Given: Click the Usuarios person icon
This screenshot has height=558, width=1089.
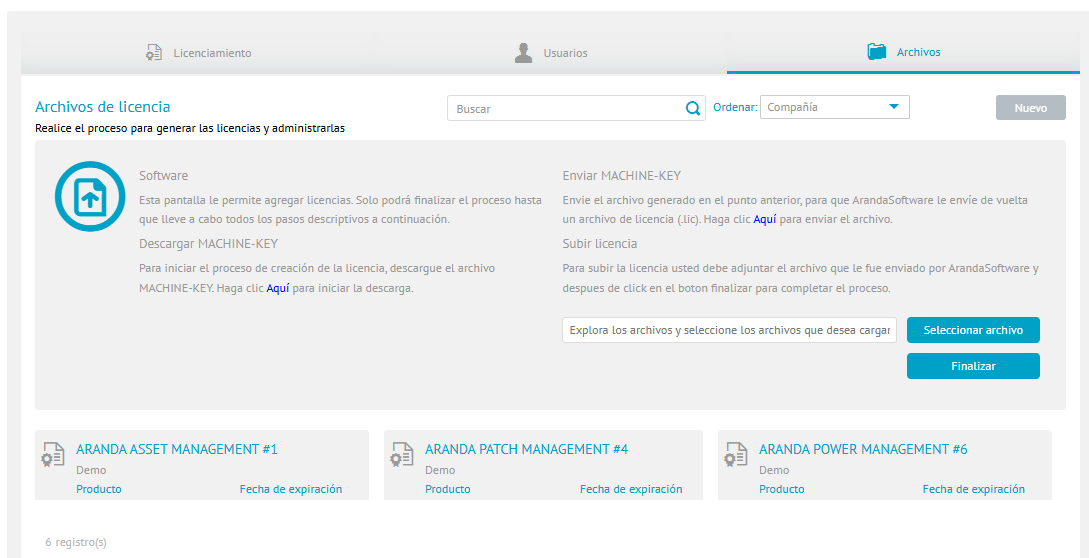Looking at the screenshot, I should (524, 53).
